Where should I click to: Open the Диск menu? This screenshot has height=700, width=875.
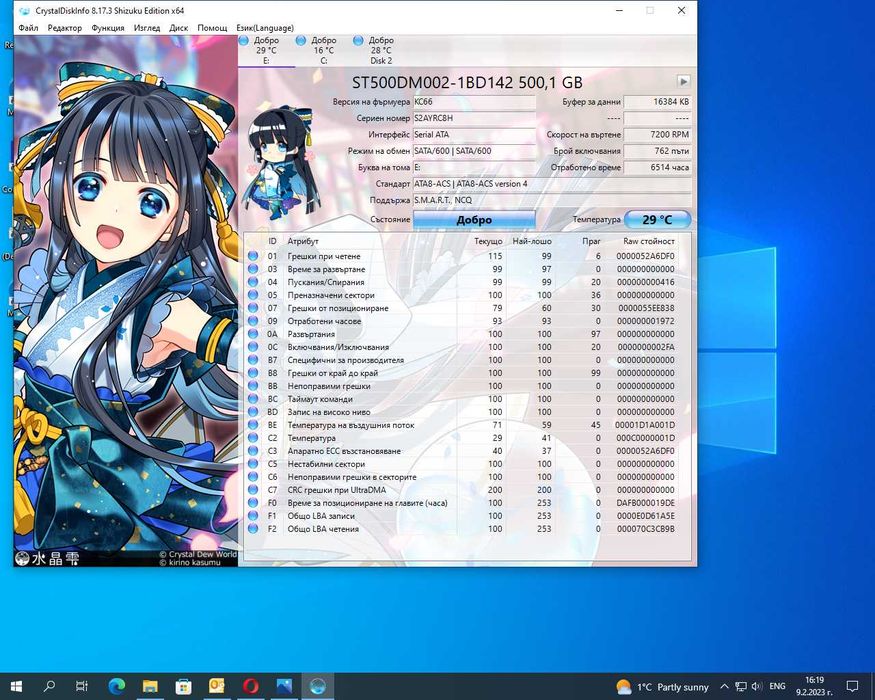[x=179, y=28]
